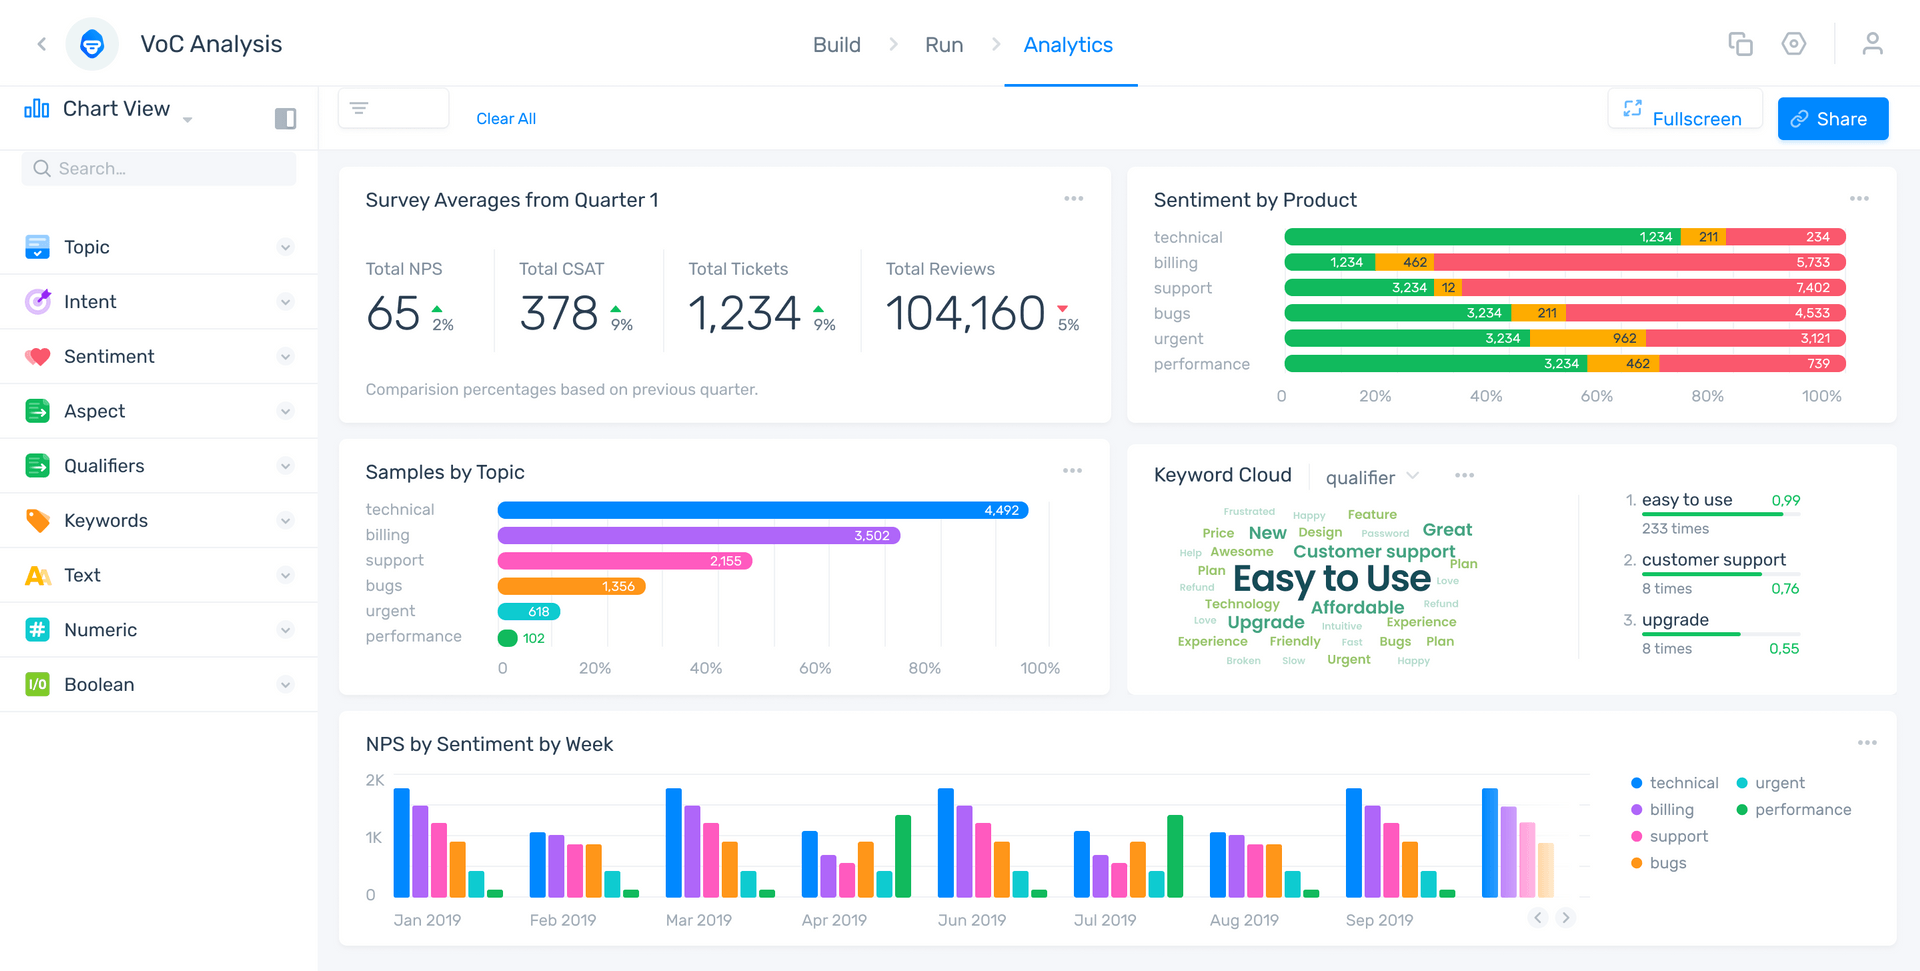The height and width of the screenshot is (971, 1920).
Task: Toggle the technical series in NPS legend
Action: click(x=1674, y=783)
